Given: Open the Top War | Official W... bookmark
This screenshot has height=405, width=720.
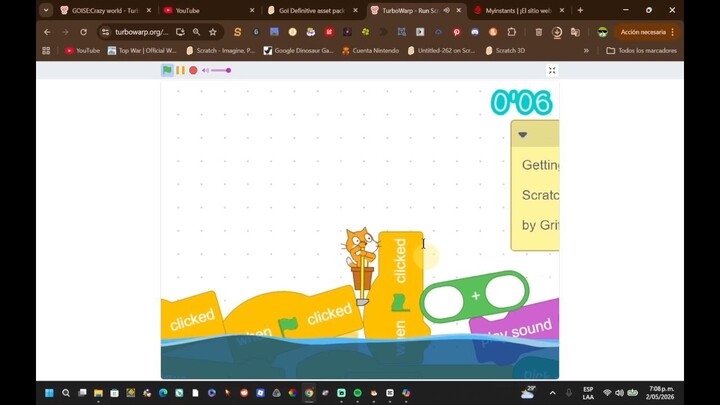Looking at the screenshot, I should pos(142,51).
